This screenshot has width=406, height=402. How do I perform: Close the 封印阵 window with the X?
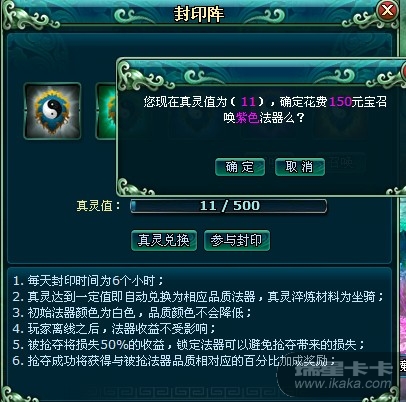pos(387,11)
